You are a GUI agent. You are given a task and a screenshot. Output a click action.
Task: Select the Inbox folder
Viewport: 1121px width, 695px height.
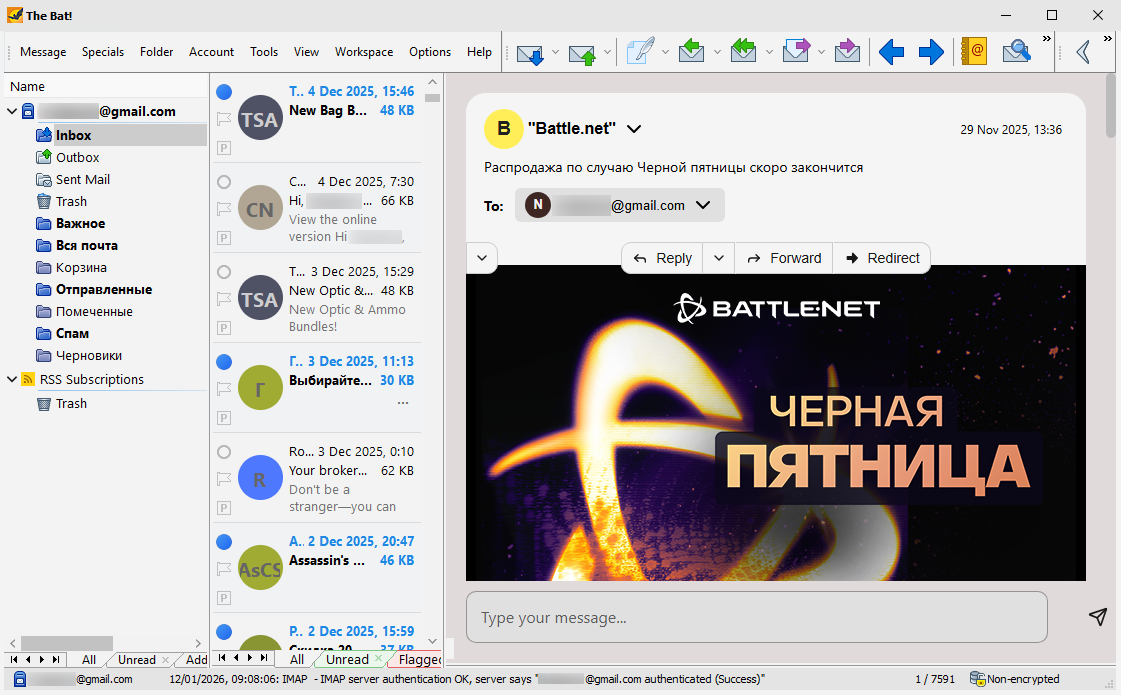pyautogui.click(x=73, y=135)
